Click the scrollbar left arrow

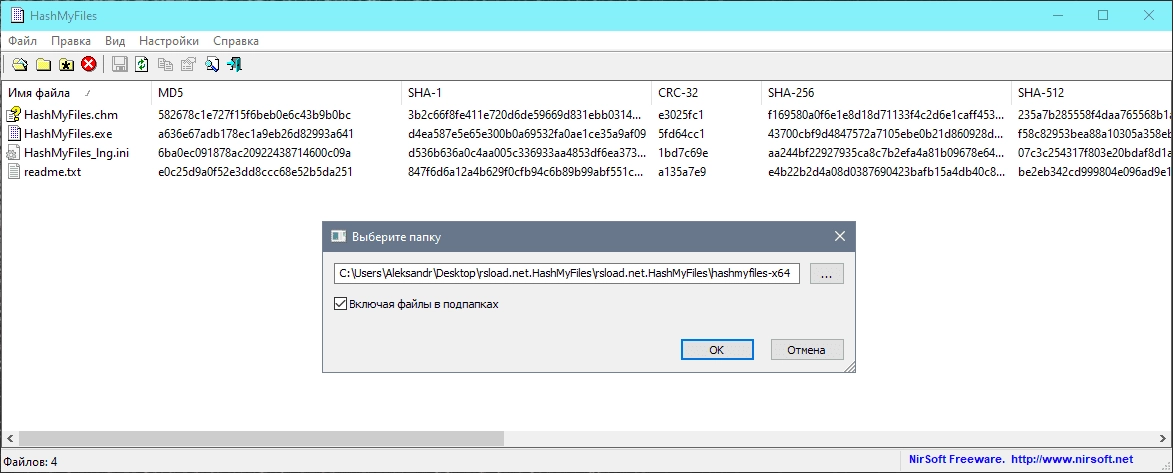pos(10,438)
